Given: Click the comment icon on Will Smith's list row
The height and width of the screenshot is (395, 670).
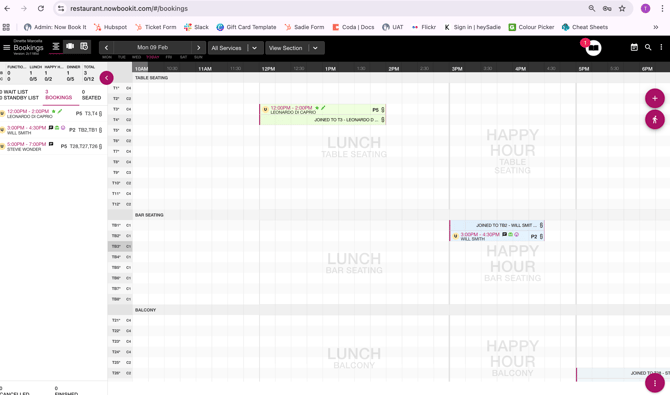Looking at the screenshot, I should click(51, 127).
